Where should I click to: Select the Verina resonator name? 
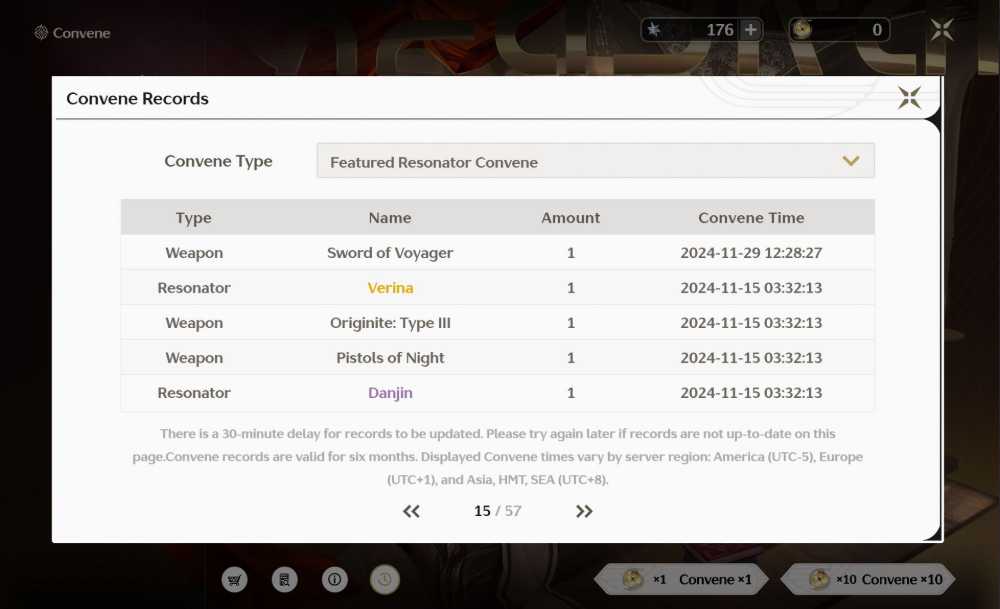pos(390,288)
